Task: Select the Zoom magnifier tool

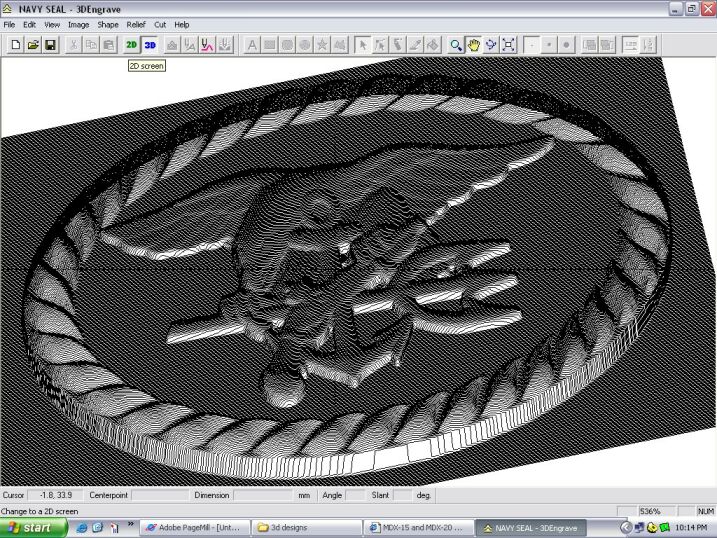Action: [456, 45]
